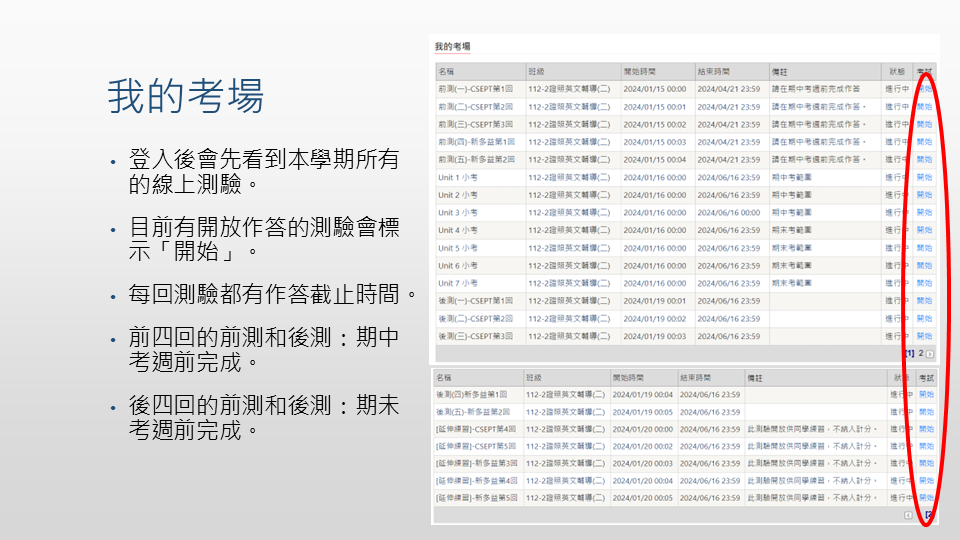Select the 前測(四)-新多益第1回 row name
Image resolution: width=960 pixels, height=540 pixels.
(476, 142)
